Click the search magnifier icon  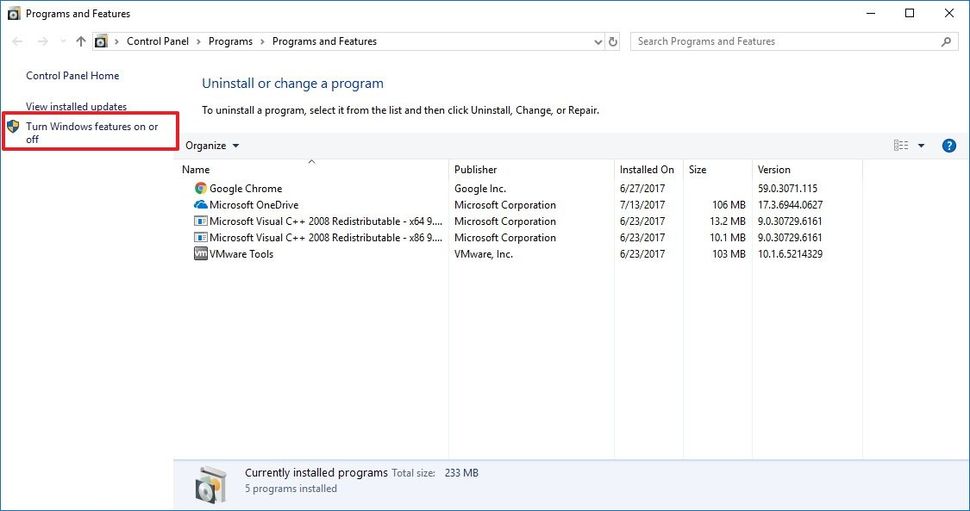(x=946, y=42)
